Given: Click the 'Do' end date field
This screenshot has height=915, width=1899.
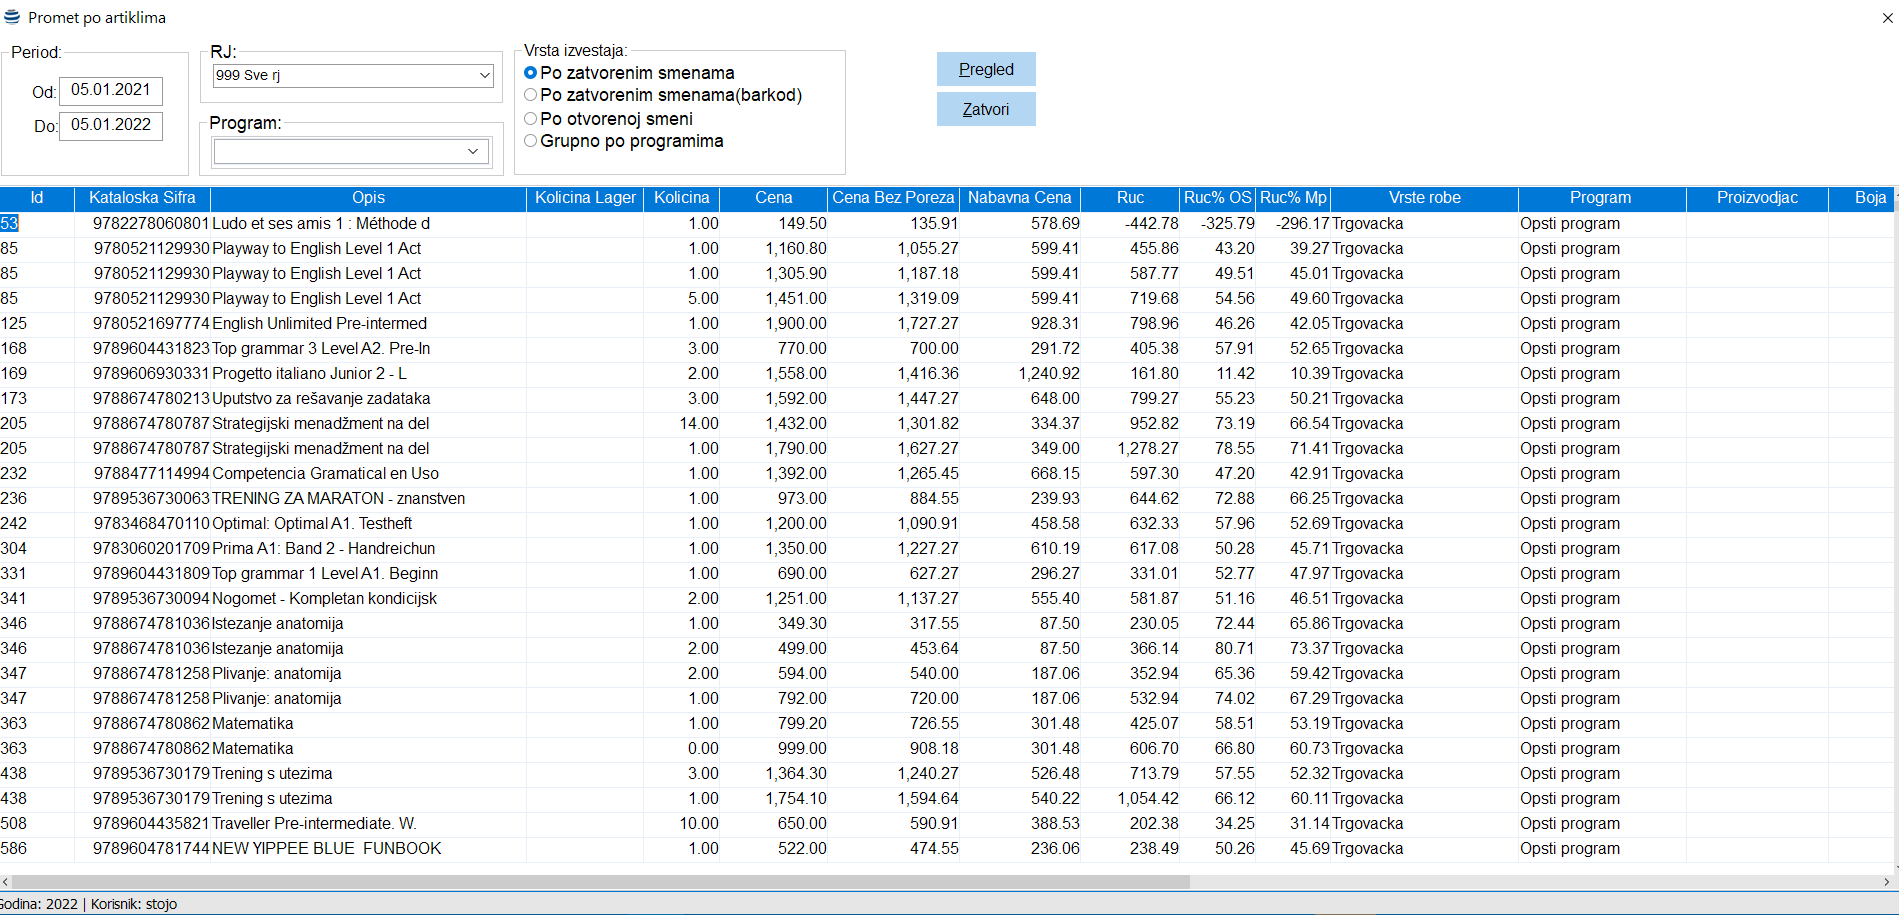Looking at the screenshot, I should coord(111,126).
